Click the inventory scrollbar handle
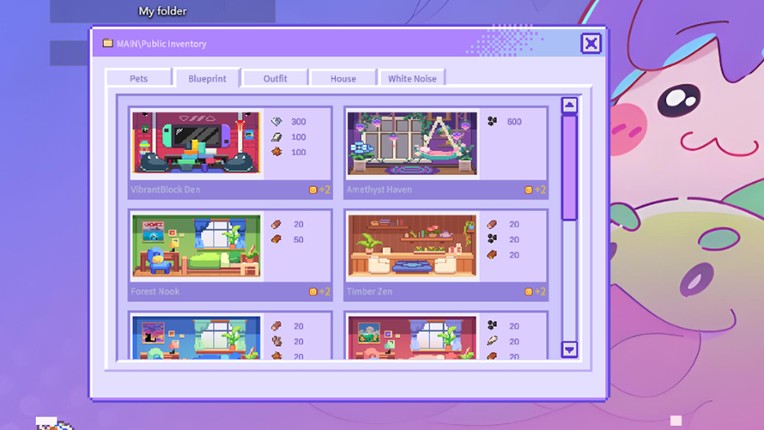The width and height of the screenshot is (764, 430). 569,167
